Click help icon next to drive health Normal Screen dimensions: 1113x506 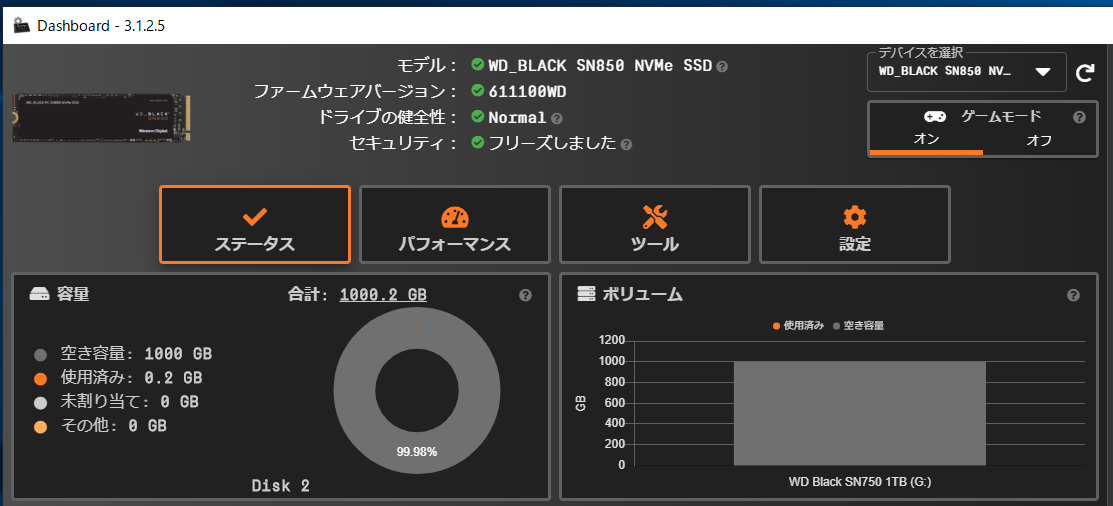557,119
